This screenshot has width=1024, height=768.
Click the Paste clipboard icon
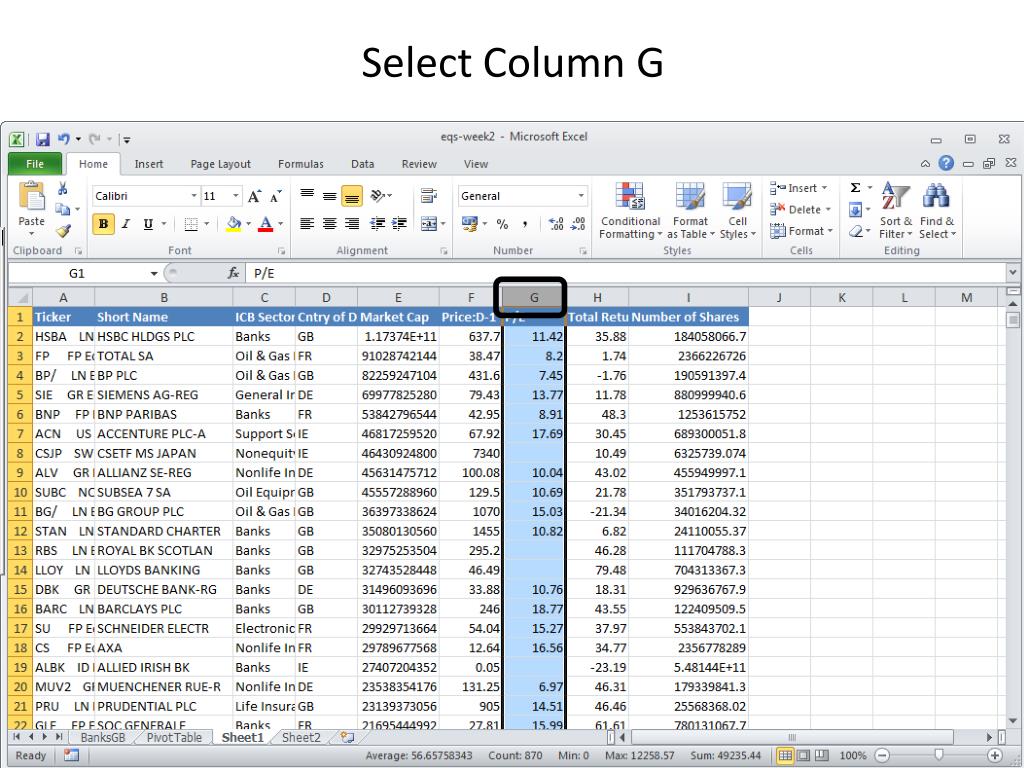[x=31, y=195]
